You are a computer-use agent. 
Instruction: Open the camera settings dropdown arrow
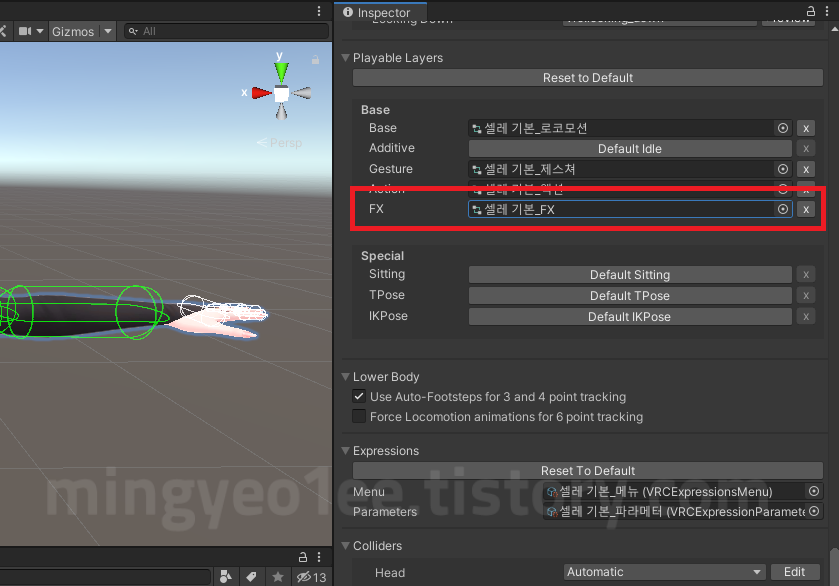(x=40, y=31)
